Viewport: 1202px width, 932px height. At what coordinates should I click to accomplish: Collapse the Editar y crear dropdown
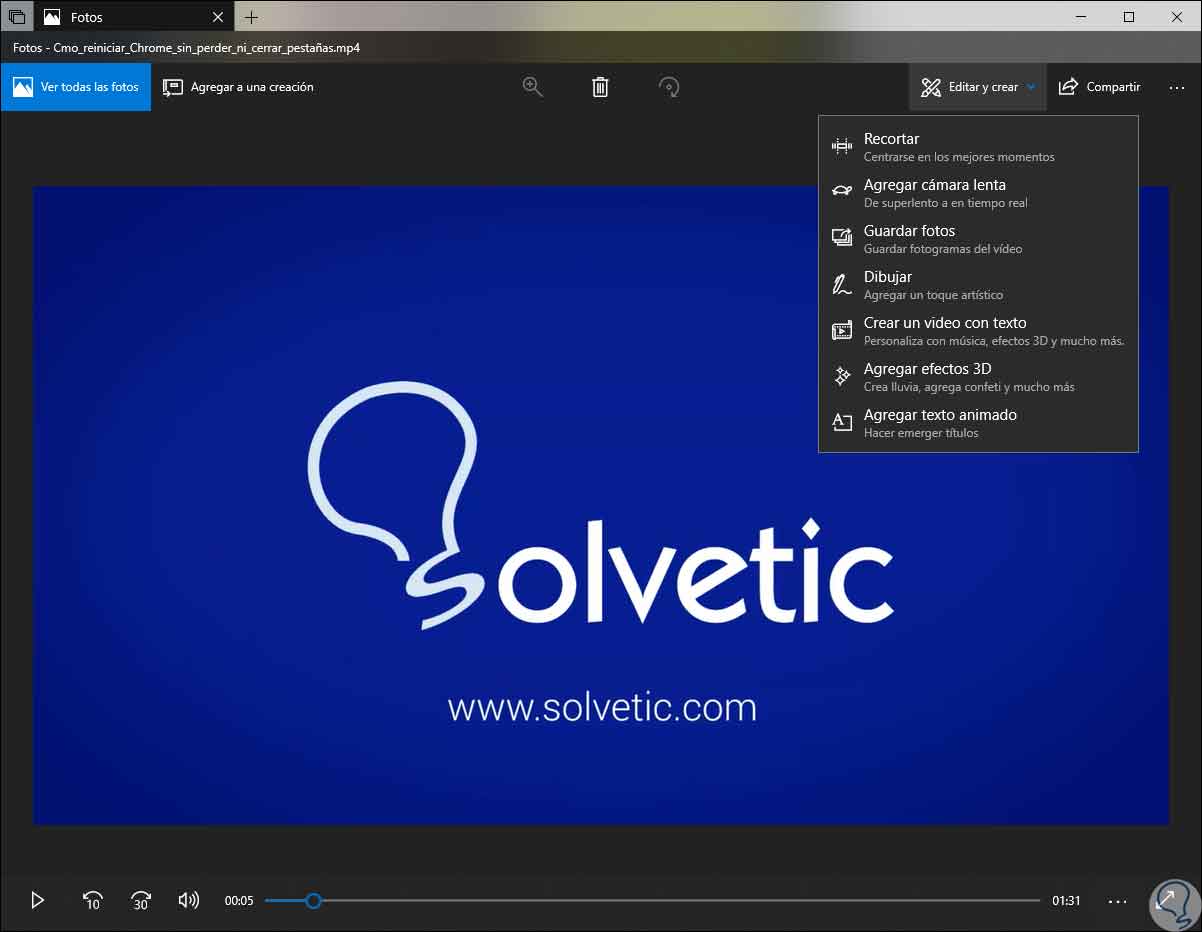(978, 87)
